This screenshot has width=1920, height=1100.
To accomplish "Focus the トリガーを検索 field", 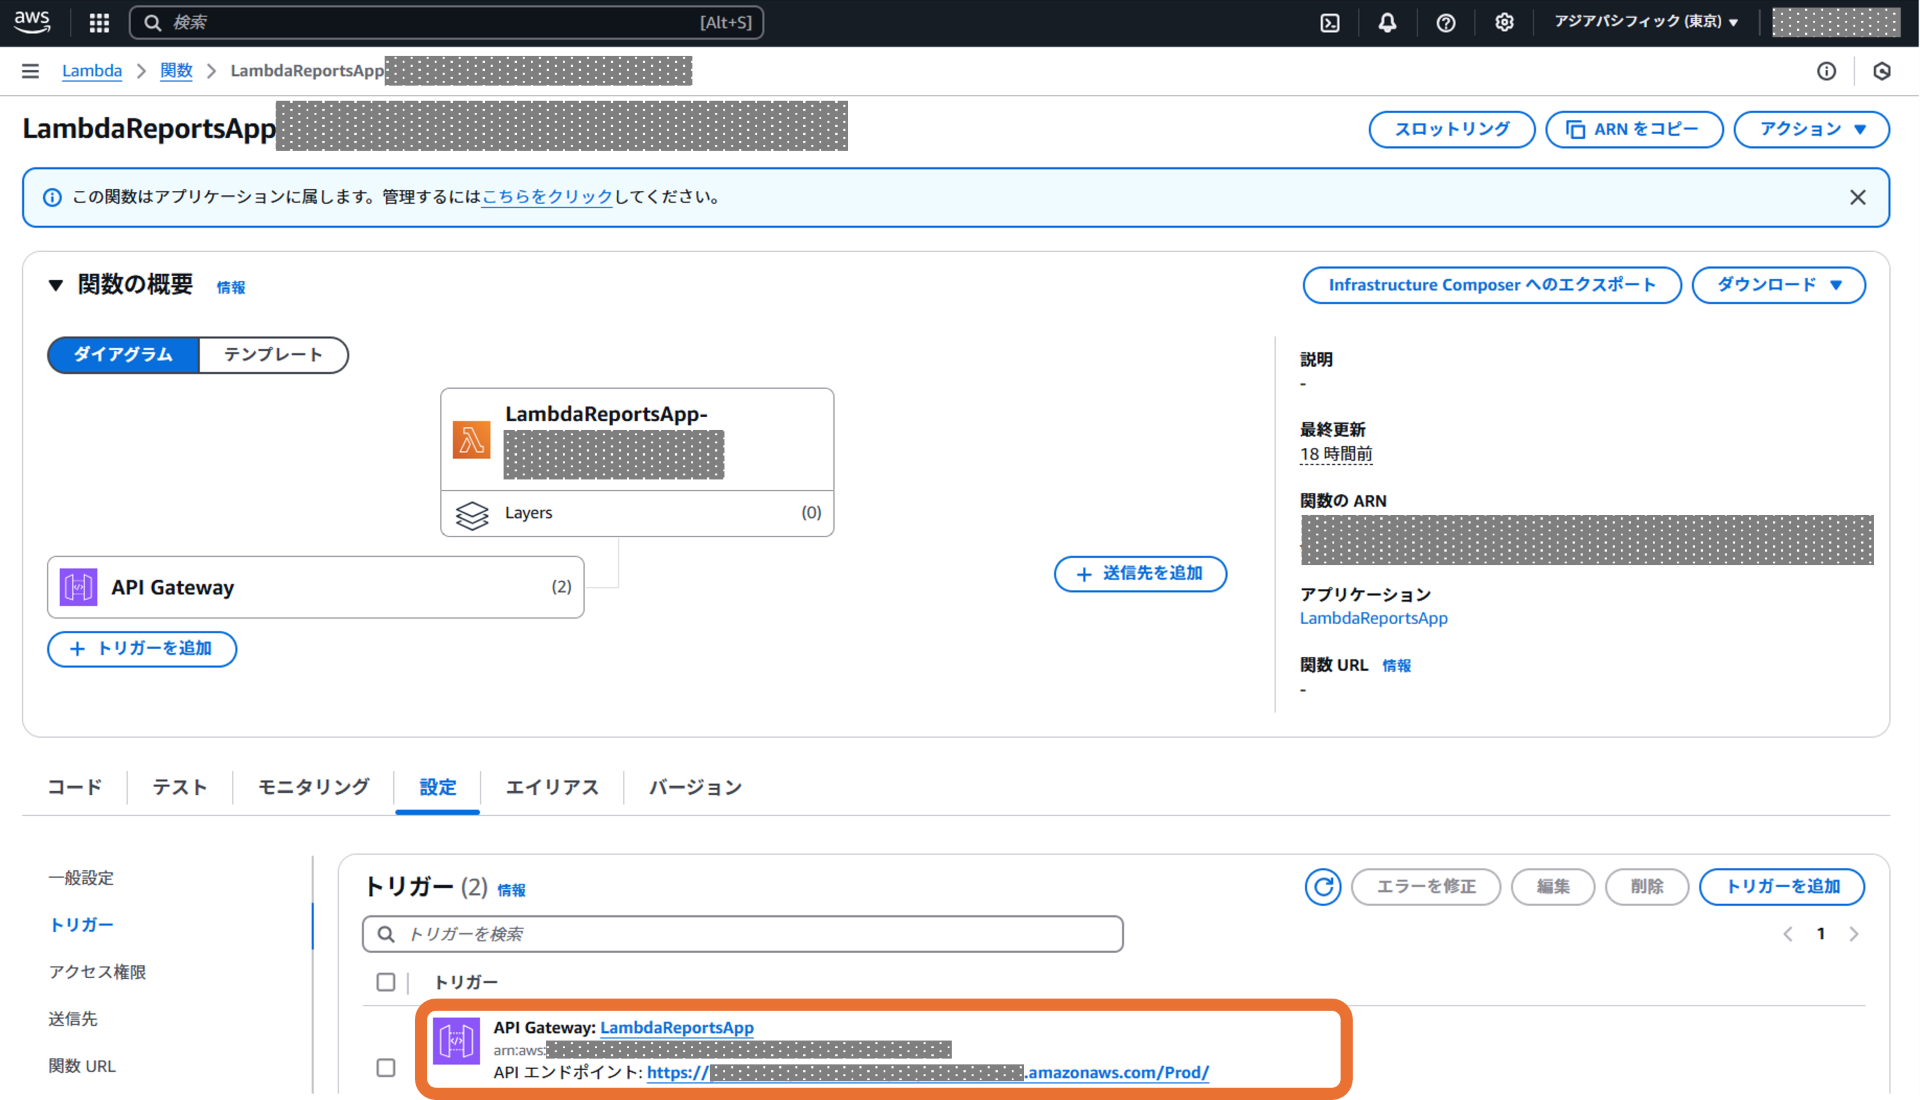I will (743, 934).
